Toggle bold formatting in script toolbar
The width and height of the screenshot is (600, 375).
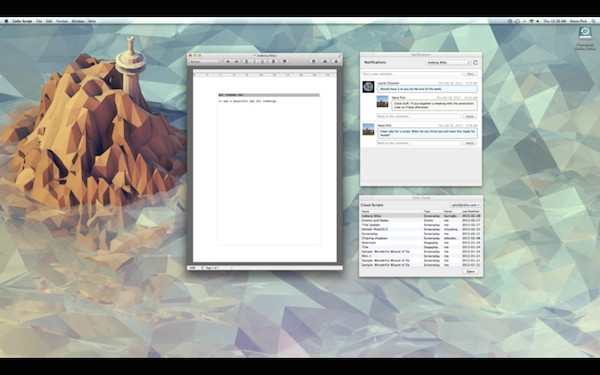click(246, 62)
